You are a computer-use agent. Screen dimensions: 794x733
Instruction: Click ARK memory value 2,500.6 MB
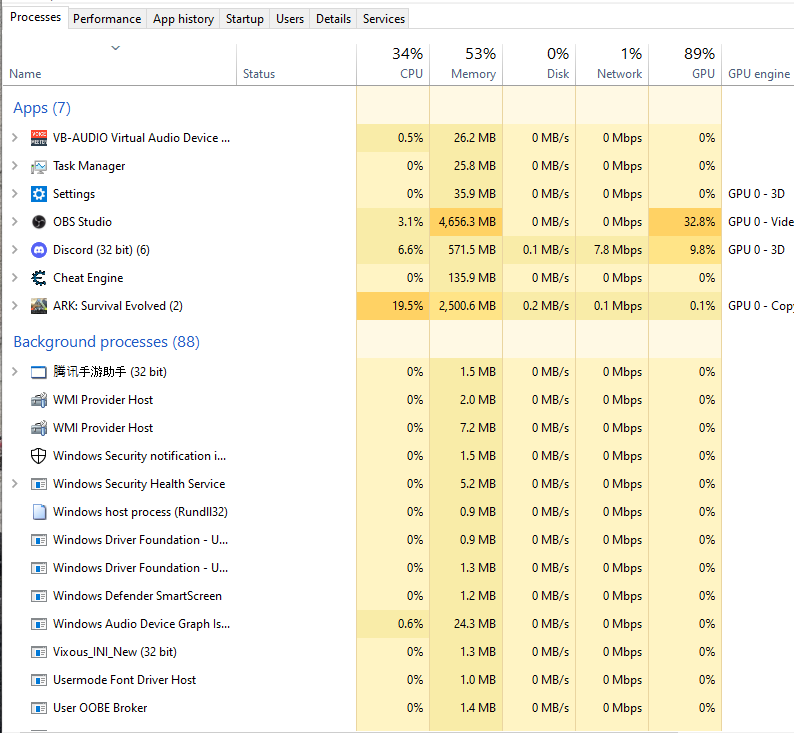click(466, 306)
